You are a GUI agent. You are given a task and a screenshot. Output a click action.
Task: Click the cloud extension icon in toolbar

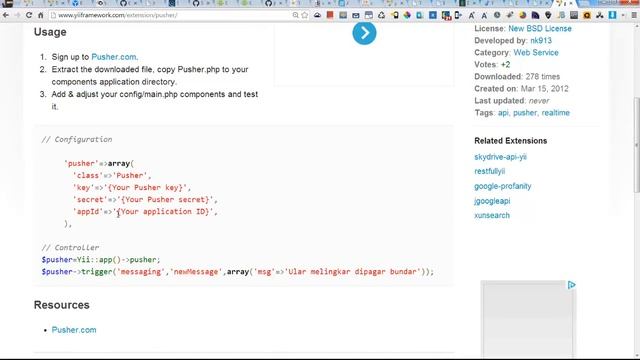click(317, 16)
